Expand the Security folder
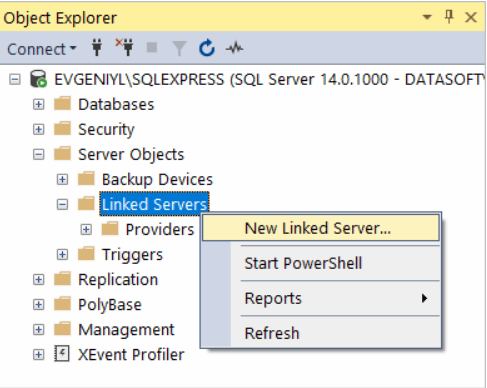This screenshot has height=388, width=487. tap(38, 129)
